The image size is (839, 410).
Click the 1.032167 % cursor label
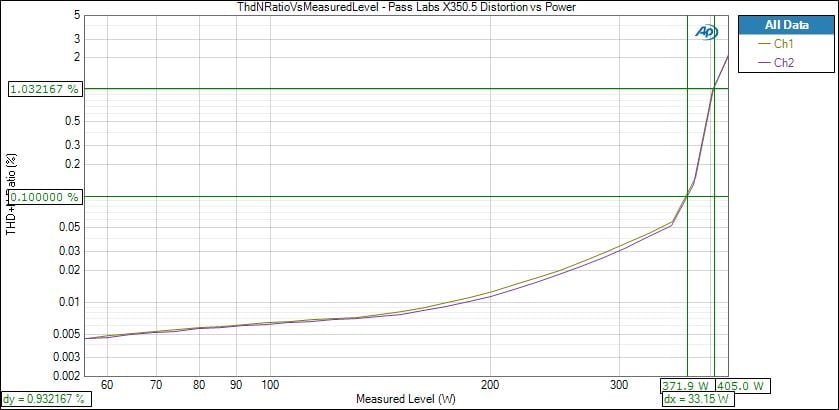click(x=44, y=89)
